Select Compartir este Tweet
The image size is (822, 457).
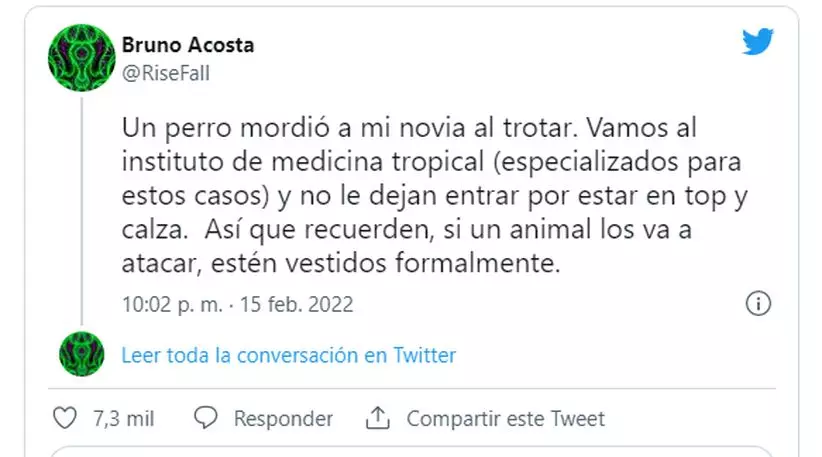click(x=505, y=418)
